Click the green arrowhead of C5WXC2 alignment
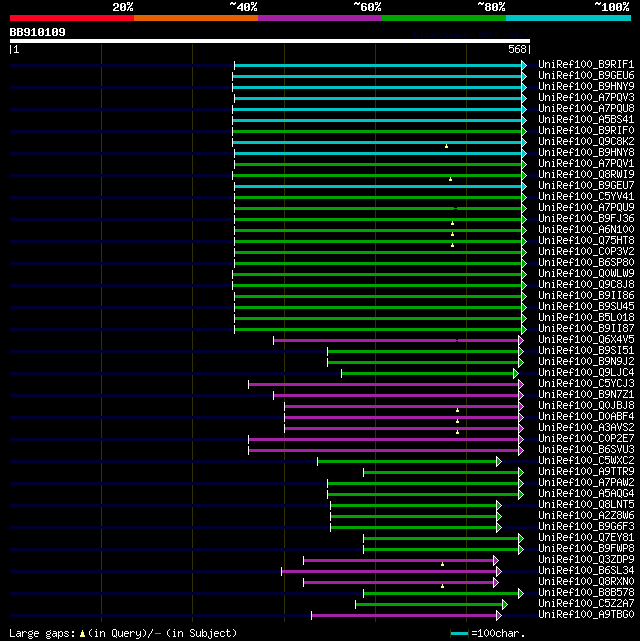 (499, 462)
